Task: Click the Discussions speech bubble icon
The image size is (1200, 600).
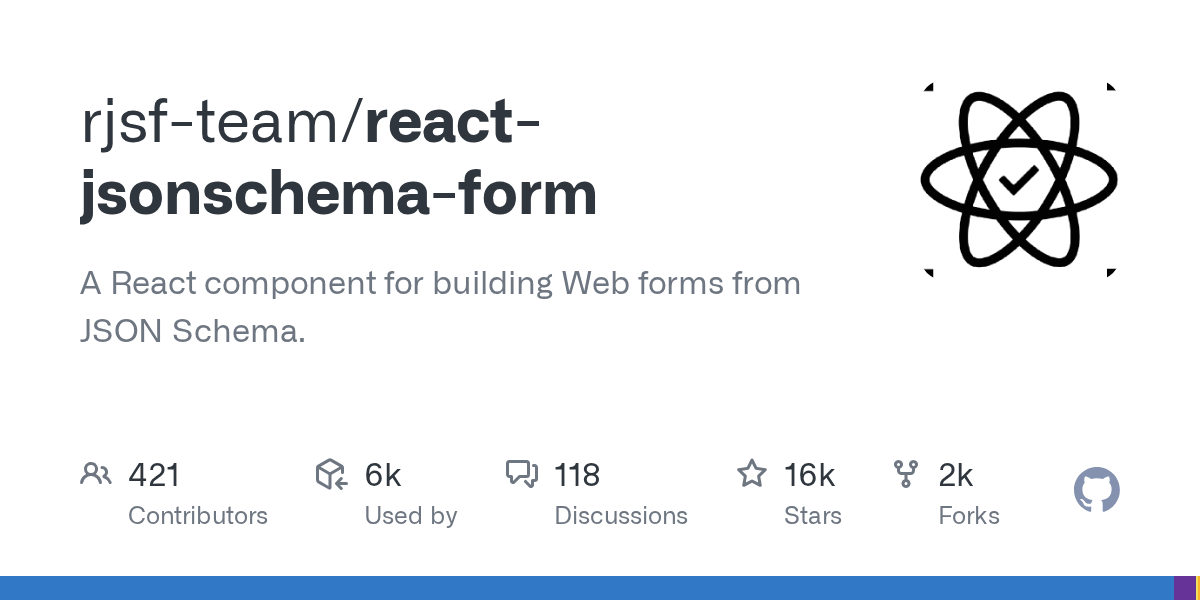Action: (522, 474)
